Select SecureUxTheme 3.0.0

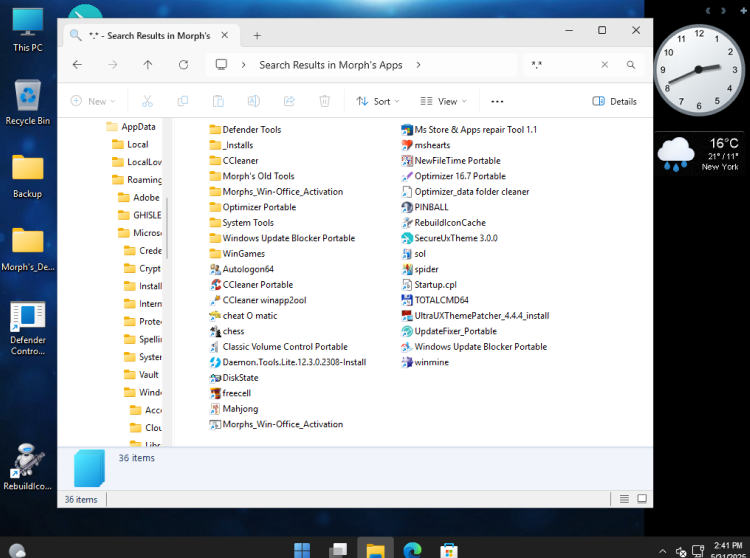click(x=450, y=238)
